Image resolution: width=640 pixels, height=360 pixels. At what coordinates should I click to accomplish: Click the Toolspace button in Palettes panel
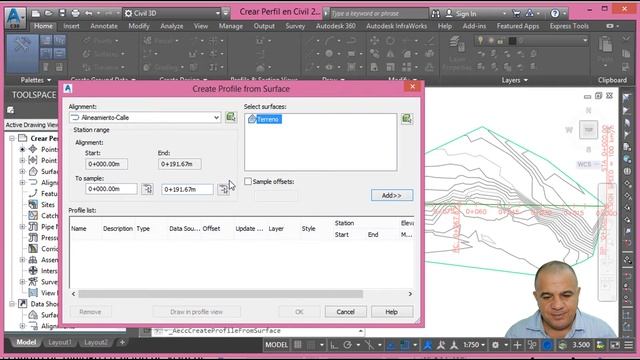point(22,53)
